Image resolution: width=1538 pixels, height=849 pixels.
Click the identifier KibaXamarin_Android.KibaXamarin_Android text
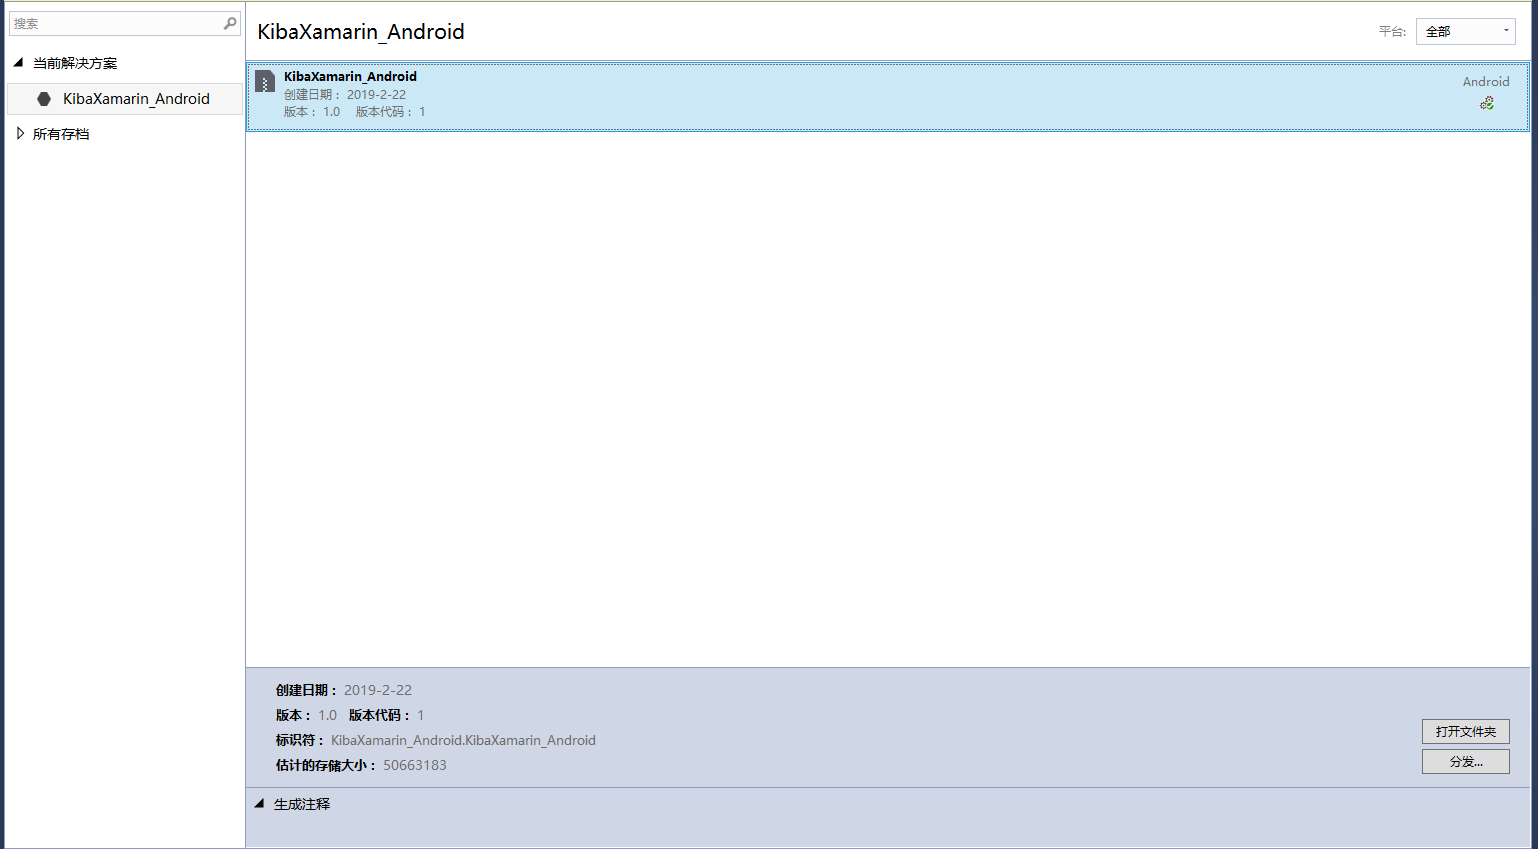point(463,740)
